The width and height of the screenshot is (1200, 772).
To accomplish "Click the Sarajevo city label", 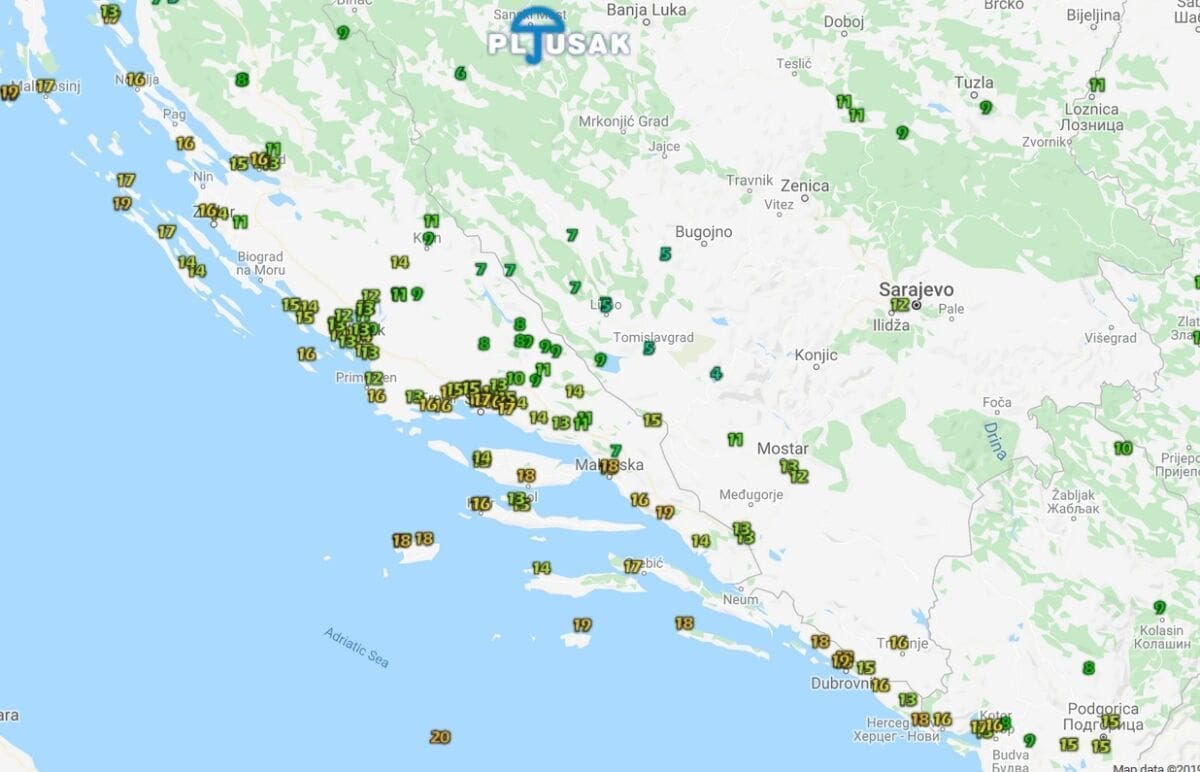I will [915, 290].
